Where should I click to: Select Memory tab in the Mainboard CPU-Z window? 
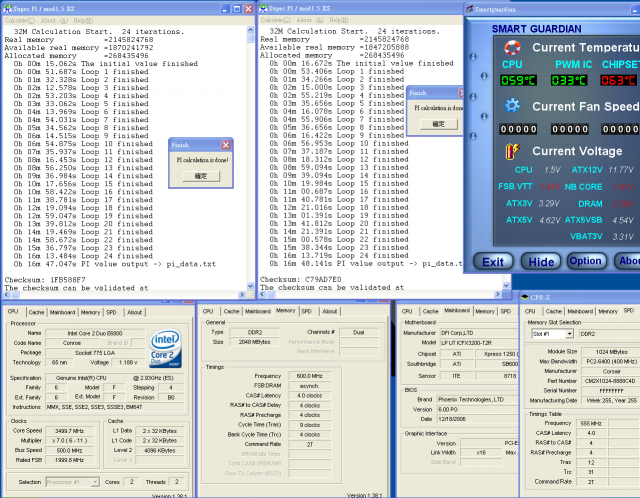click(485, 311)
